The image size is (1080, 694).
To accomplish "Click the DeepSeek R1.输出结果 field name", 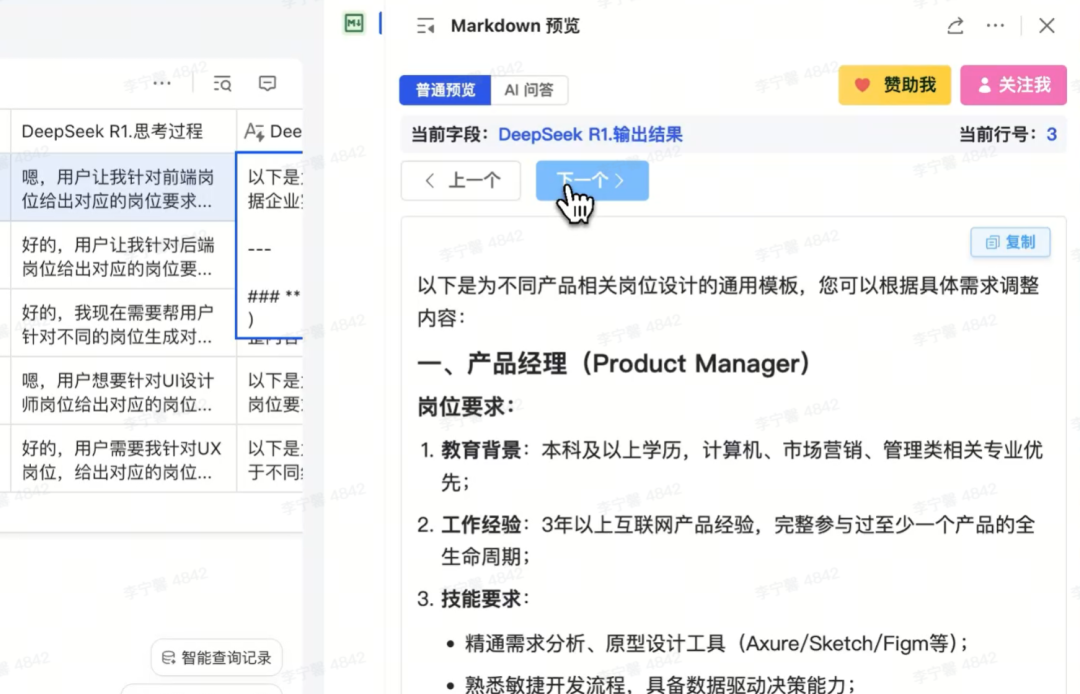I will pos(590,134).
